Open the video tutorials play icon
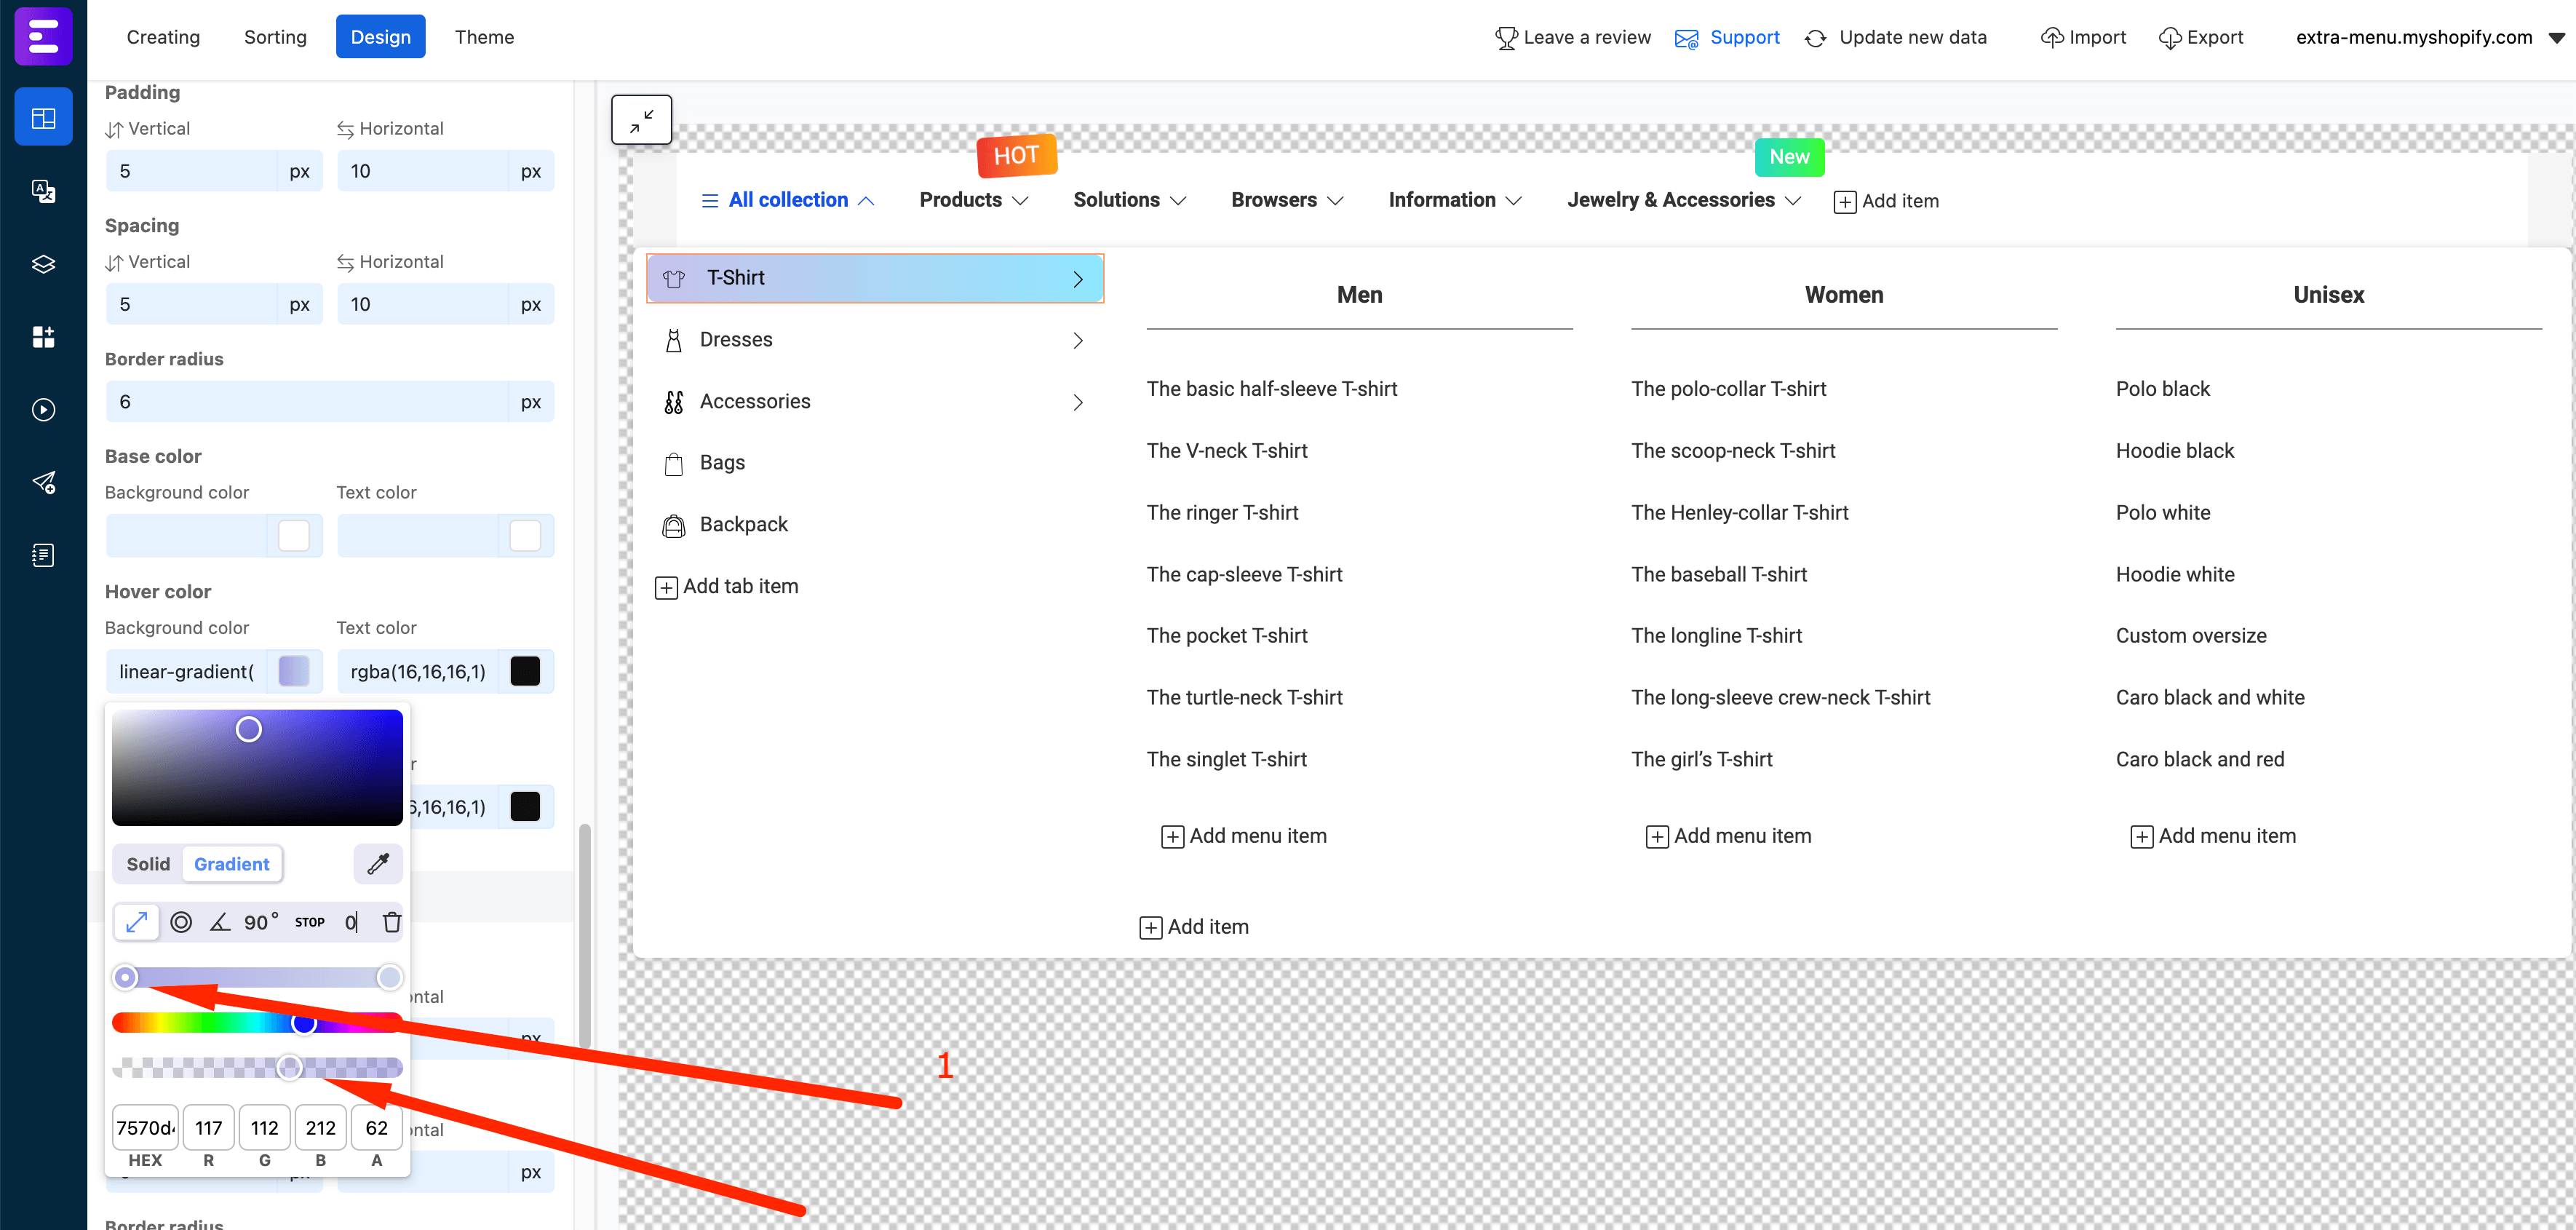Viewport: 2576px width, 1230px height. tap(43, 409)
